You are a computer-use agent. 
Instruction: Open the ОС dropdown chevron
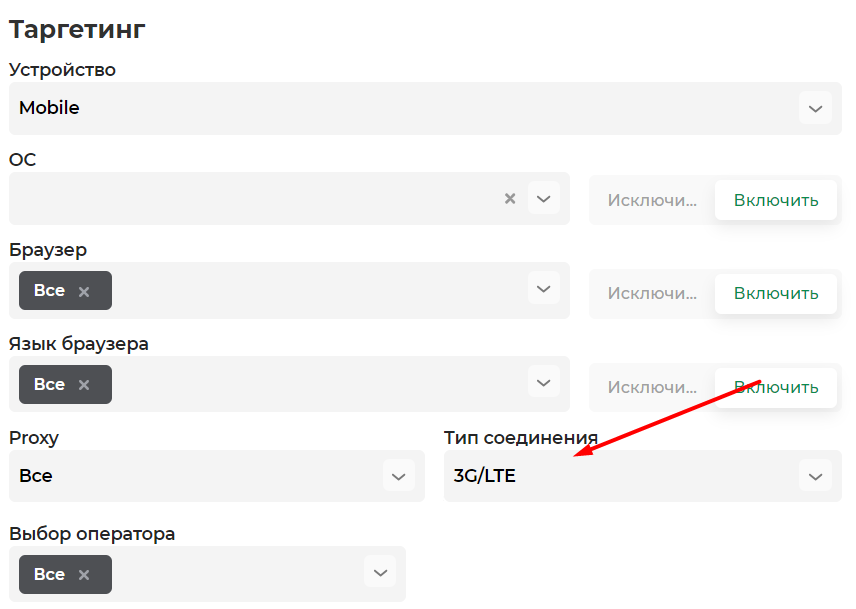pyautogui.click(x=543, y=199)
